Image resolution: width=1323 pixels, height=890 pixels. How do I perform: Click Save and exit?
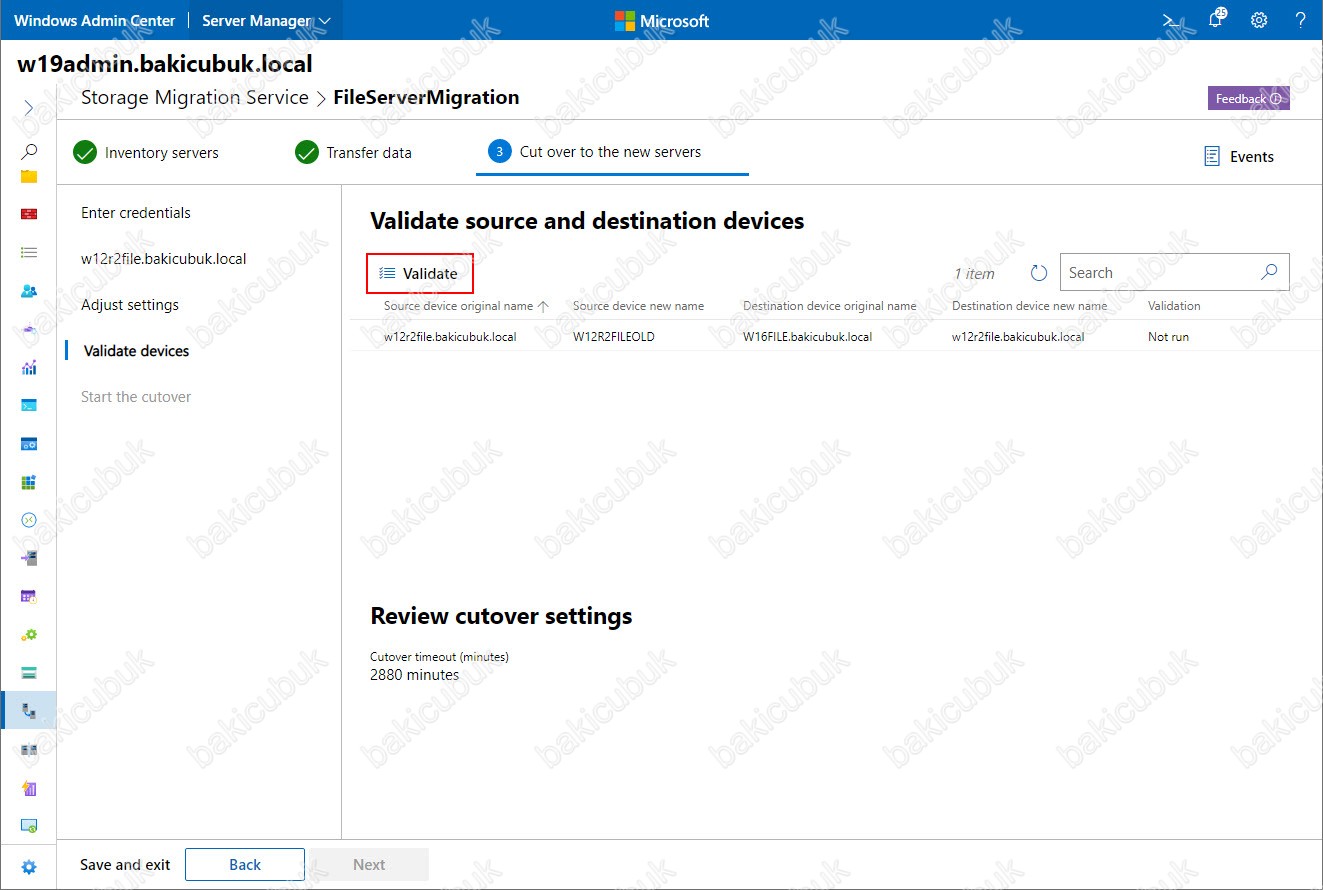125,865
